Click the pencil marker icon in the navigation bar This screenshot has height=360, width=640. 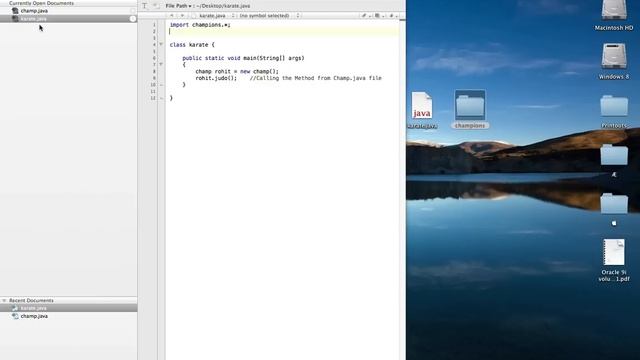pyautogui.click(x=364, y=16)
